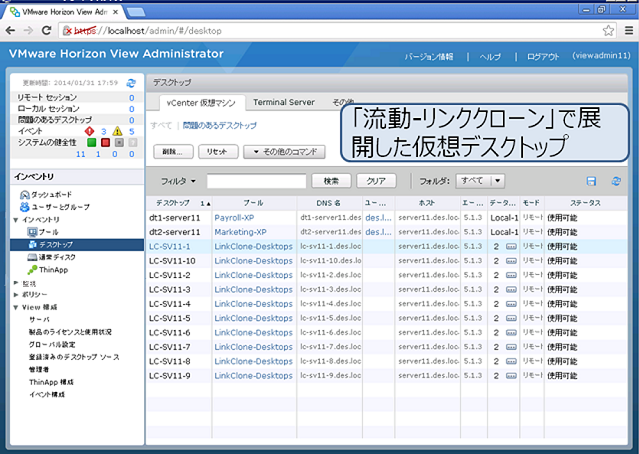
Task: Open the その他のコマンド dropdown button
Action: pyautogui.click(x=284, y=152)
